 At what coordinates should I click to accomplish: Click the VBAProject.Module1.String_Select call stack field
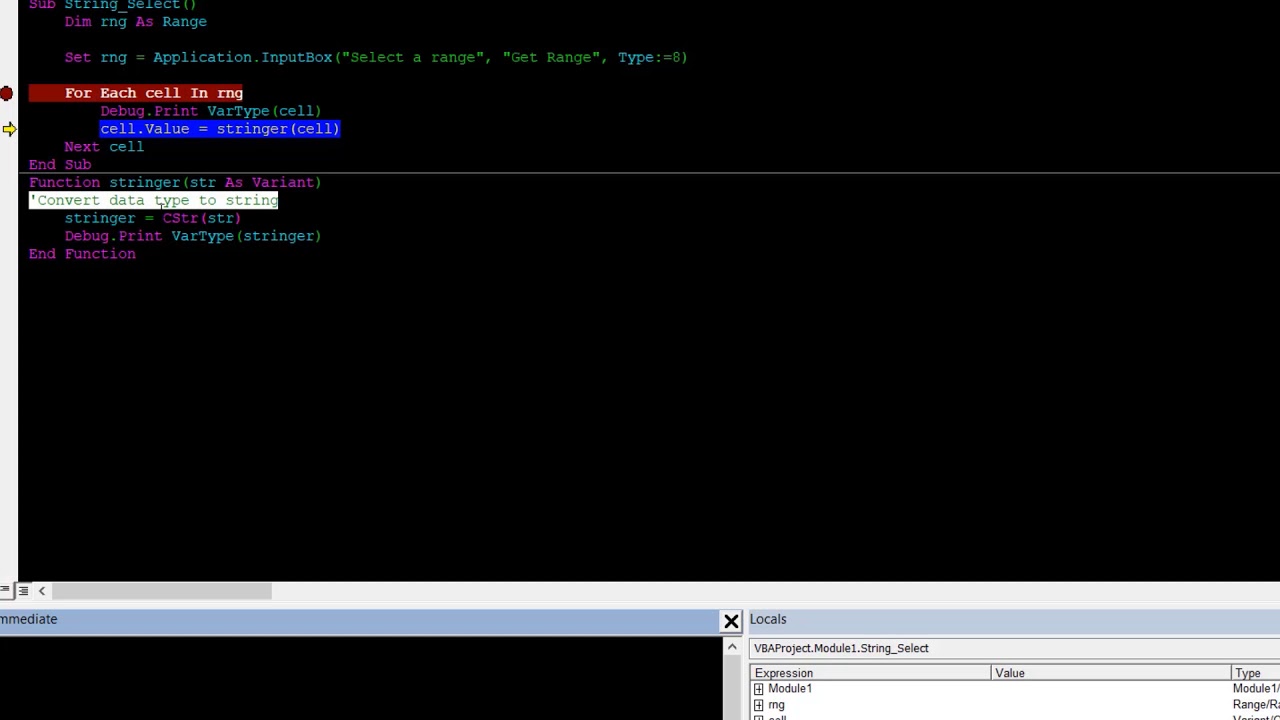(1014, 648)
